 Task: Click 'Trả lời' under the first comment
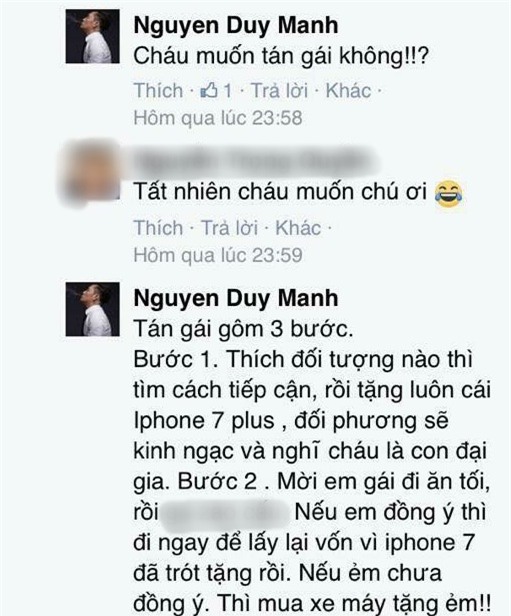click(x=279, y=91)
